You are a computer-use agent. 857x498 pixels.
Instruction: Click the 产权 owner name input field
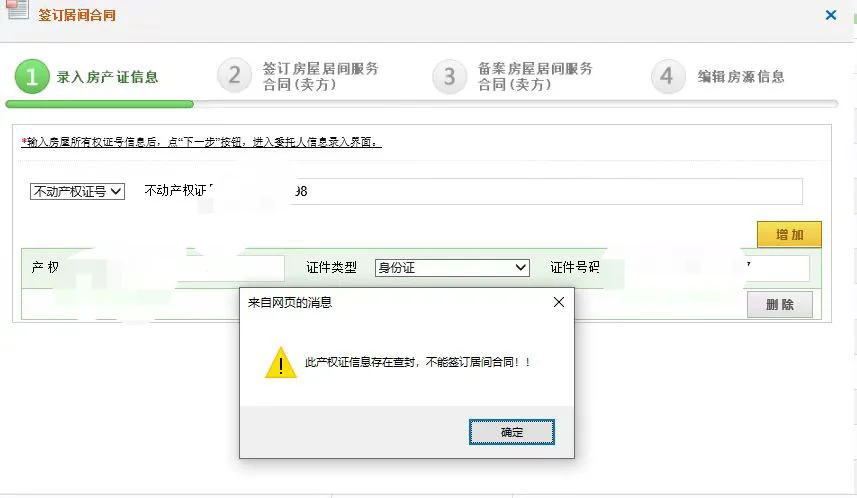point(175,268)
